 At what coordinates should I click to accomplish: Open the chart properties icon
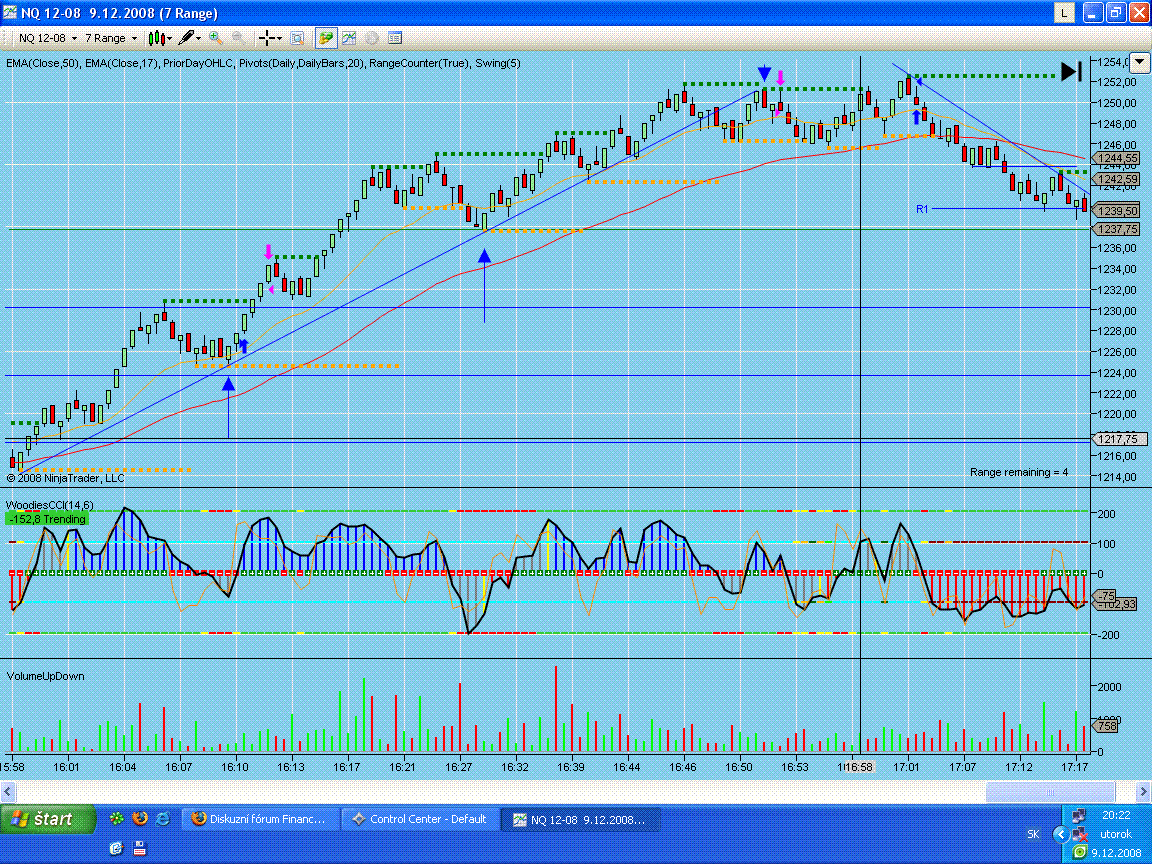click(x=395, y=38)
